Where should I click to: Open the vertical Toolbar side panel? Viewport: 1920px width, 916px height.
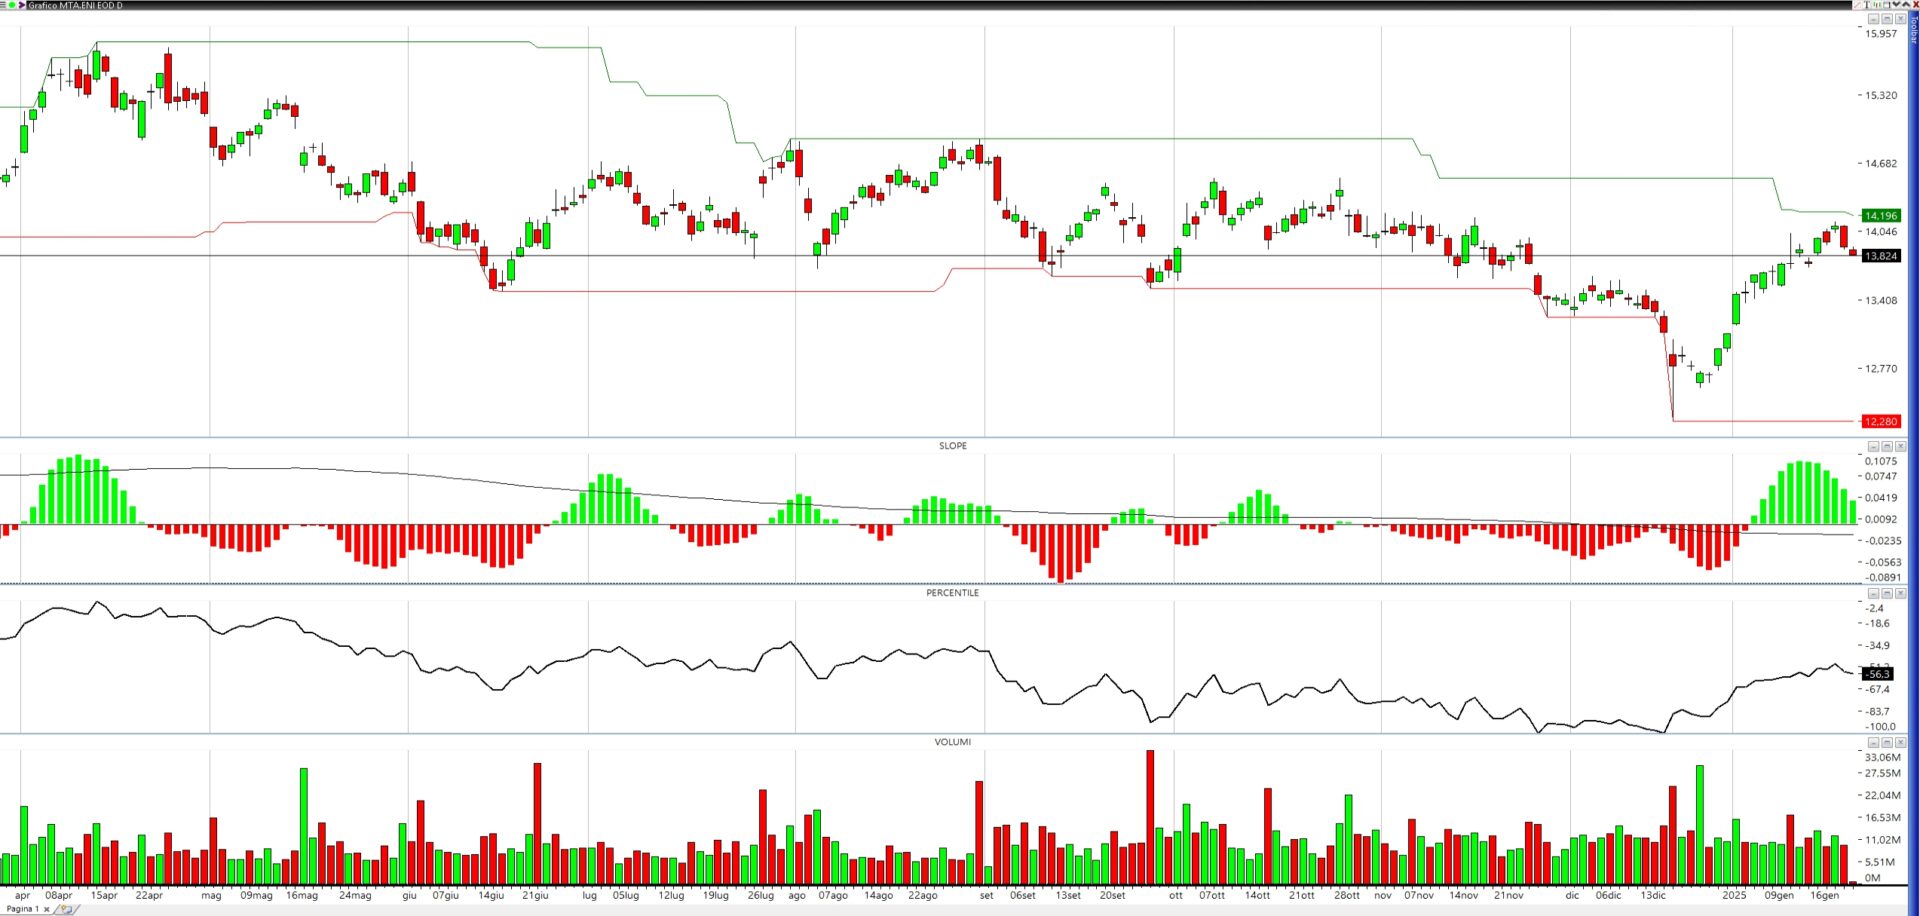1915,30
